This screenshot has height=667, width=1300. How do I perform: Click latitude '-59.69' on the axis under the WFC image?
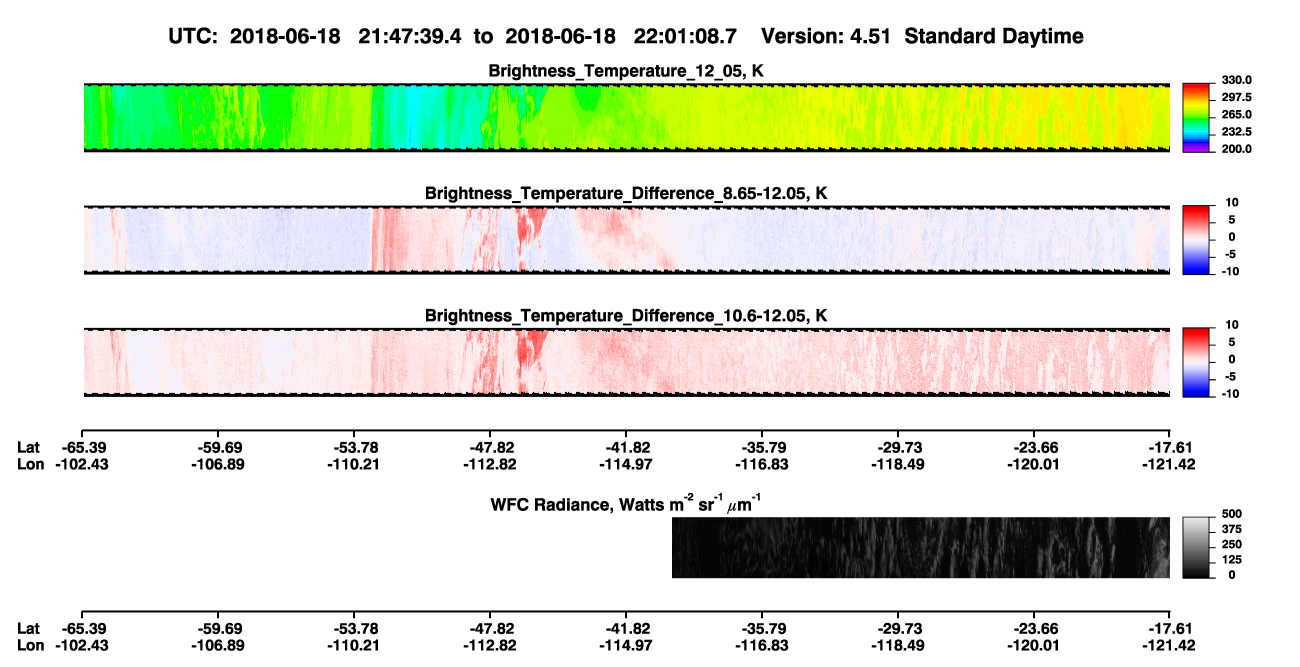click(x=218, y=628)
